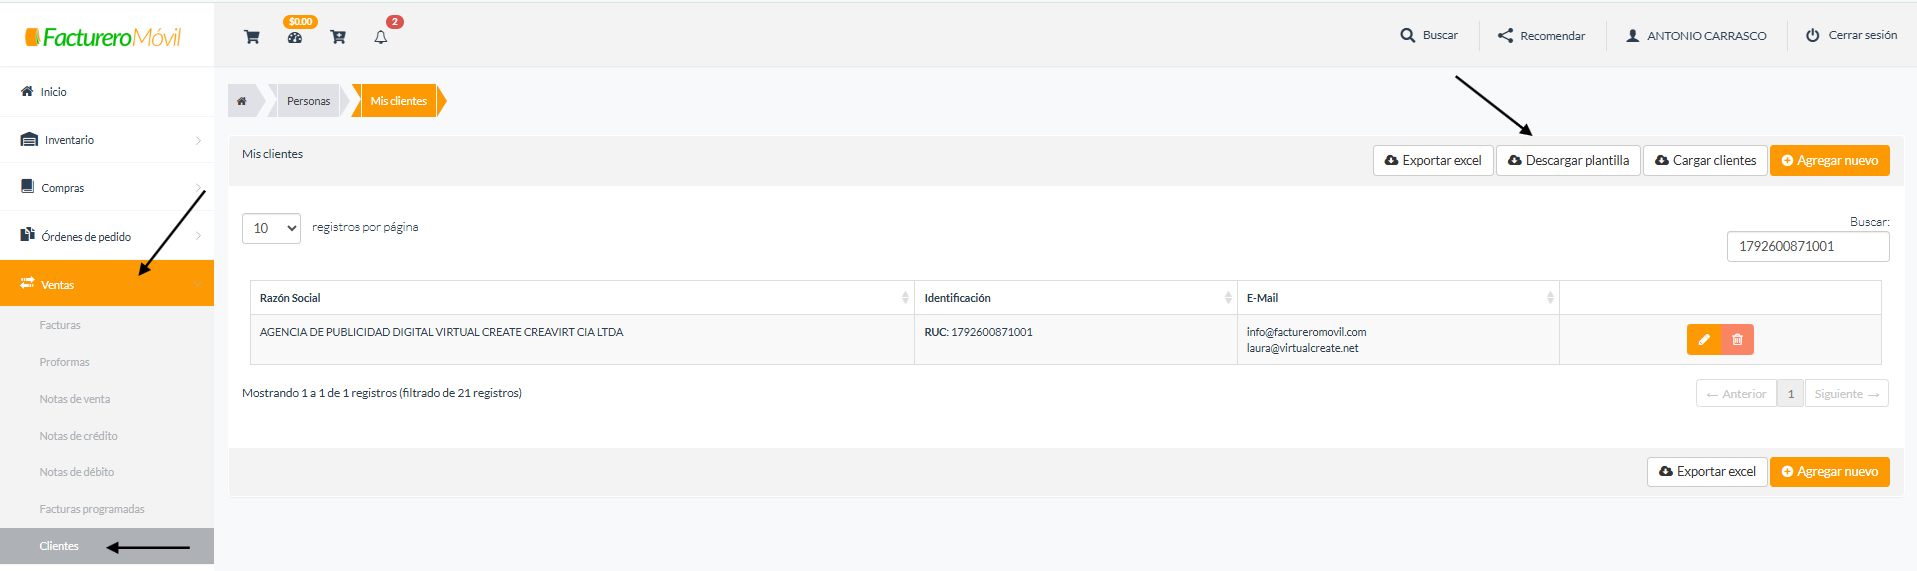The height and width of the screenshot is (571, 1917).
Task: Click the Cargar clientes button
Action: pyautogui.click(x=1705, y=160)
